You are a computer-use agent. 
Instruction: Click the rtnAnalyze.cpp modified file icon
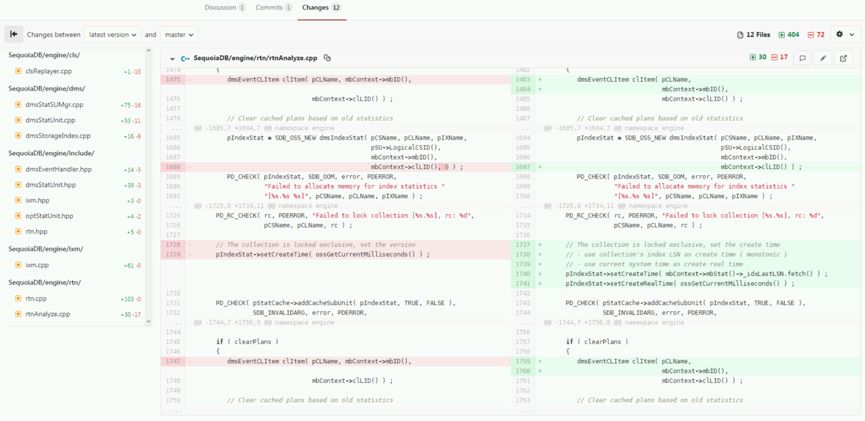18,314
